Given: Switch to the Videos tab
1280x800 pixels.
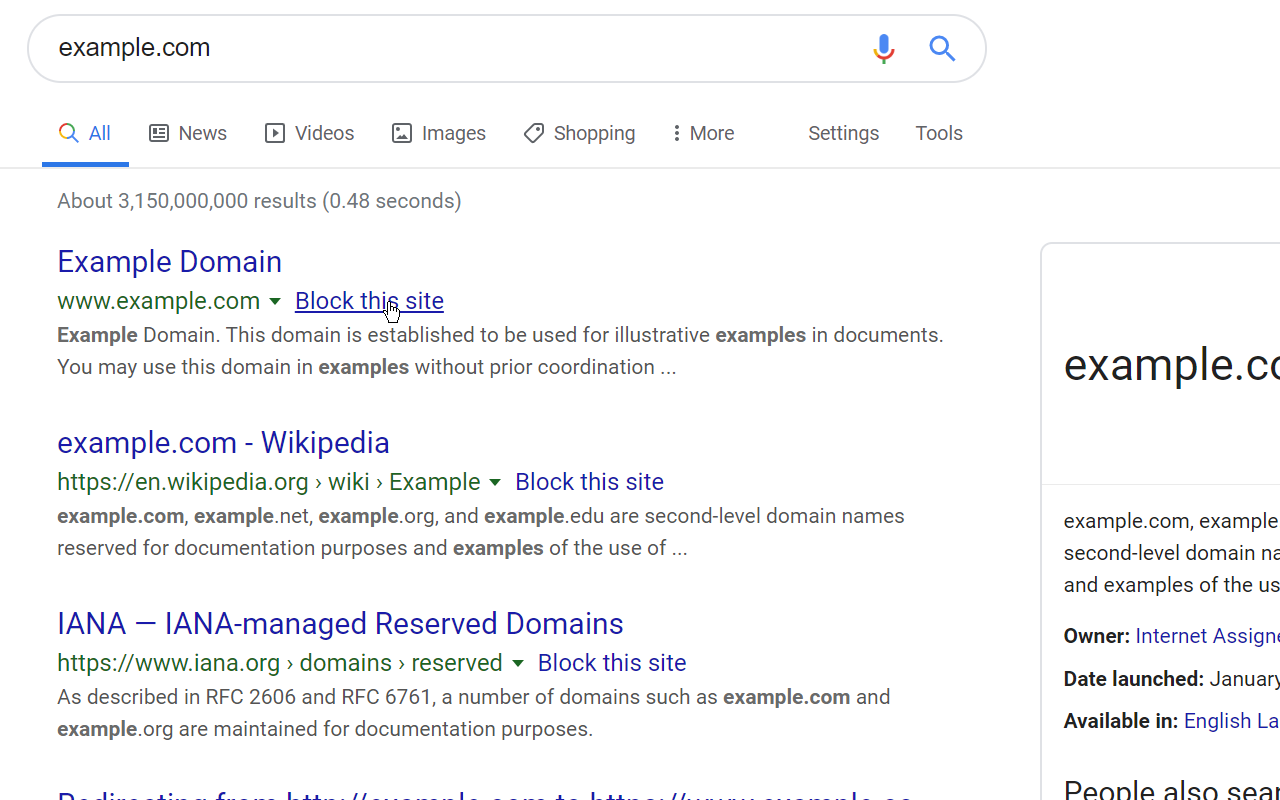Looking at the screenshot, I should pyautogui.click(x=310, y=133).
